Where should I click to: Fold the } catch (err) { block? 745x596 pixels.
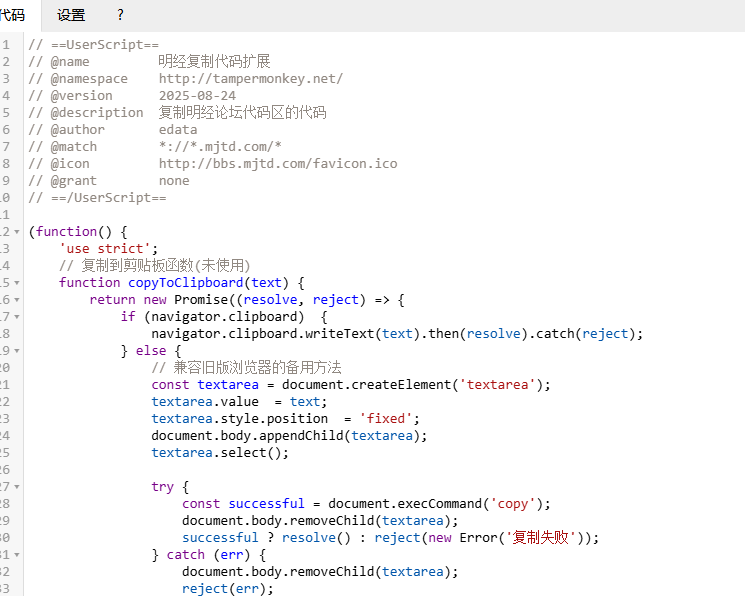17,555
